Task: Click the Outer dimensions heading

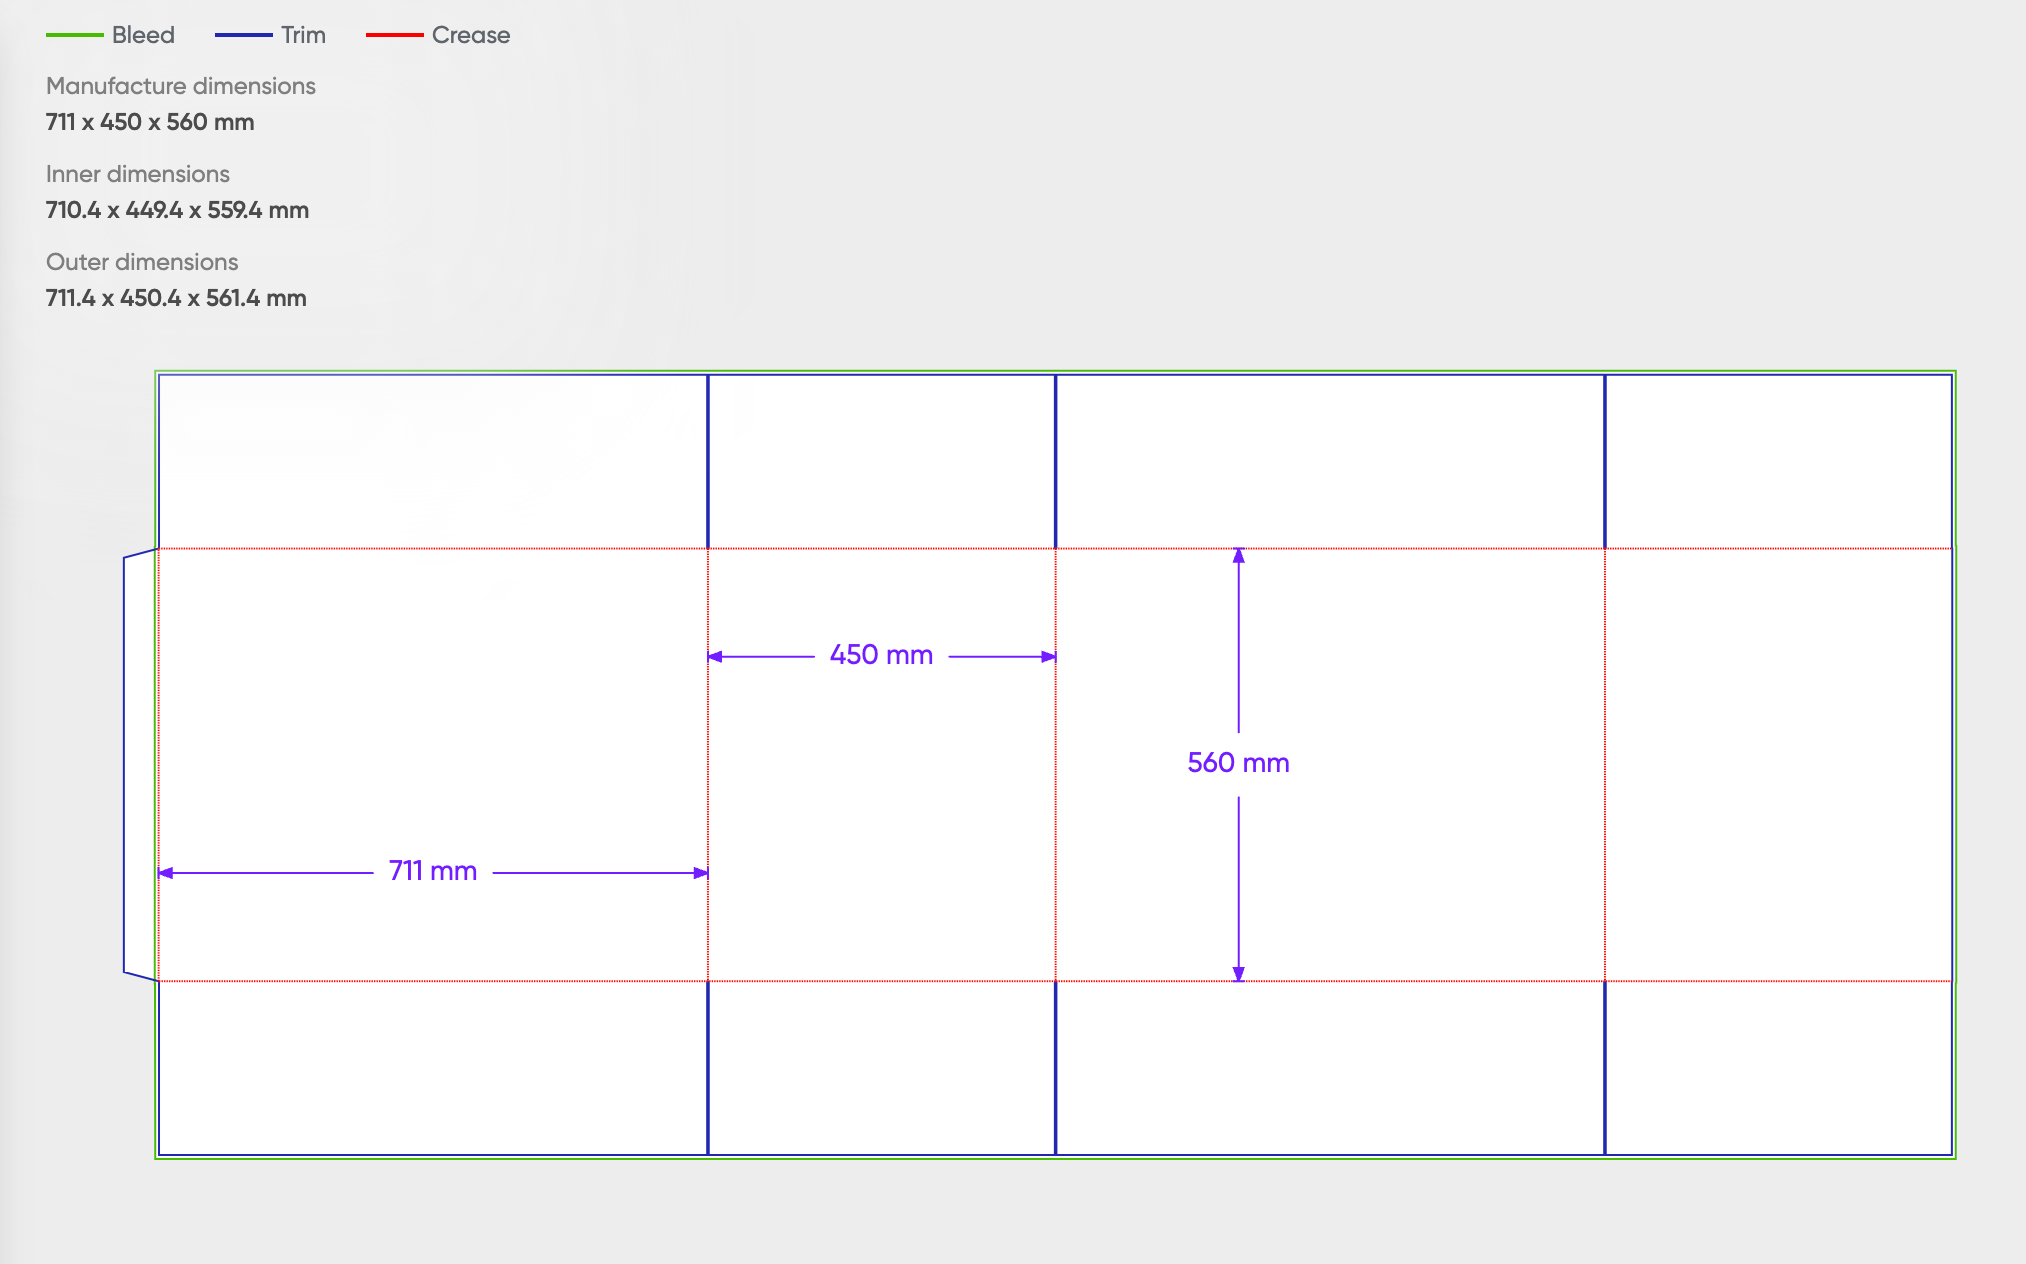Action: coord(142,262)
